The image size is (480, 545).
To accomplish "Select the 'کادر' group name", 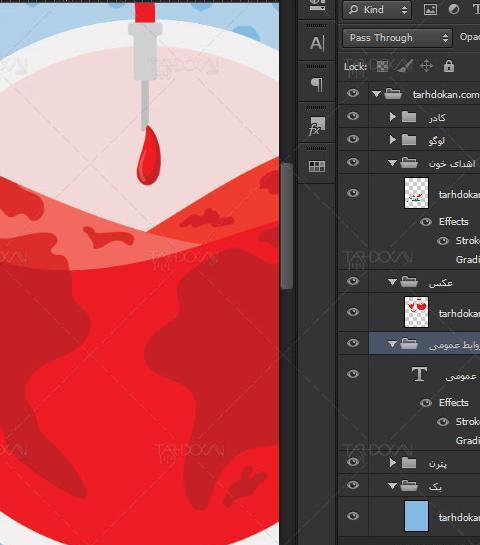I will (437, 117).
